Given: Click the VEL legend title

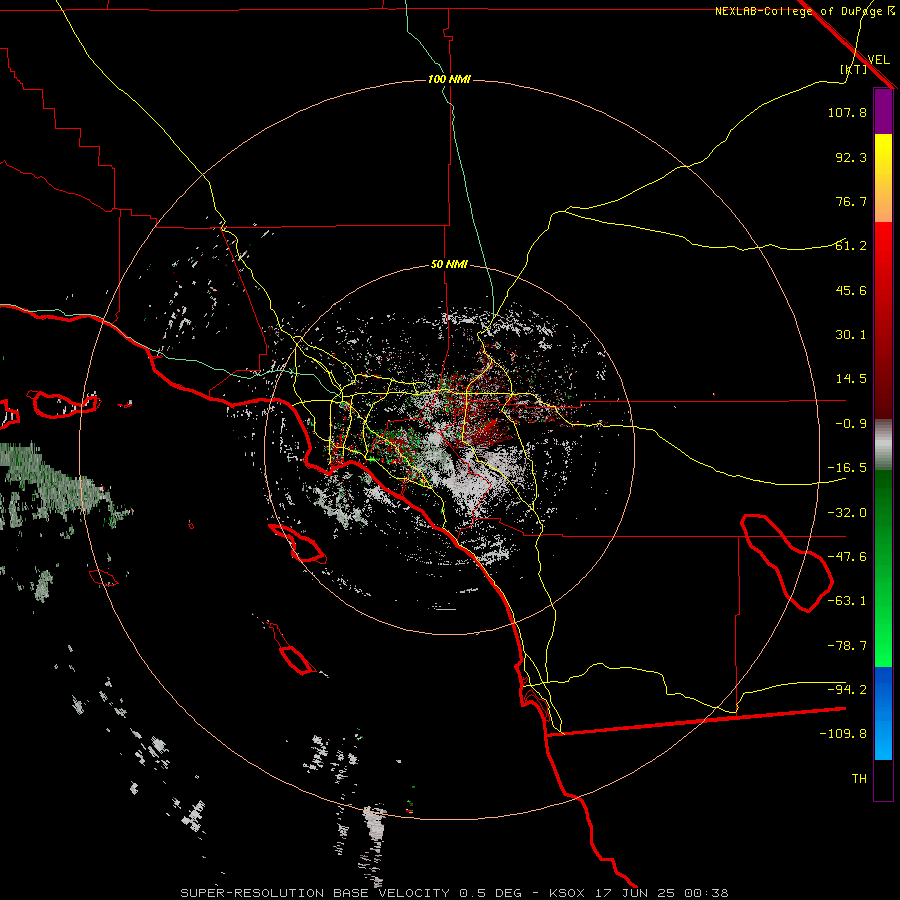Looking at the screenshot, I should click(x=878, y=60).
